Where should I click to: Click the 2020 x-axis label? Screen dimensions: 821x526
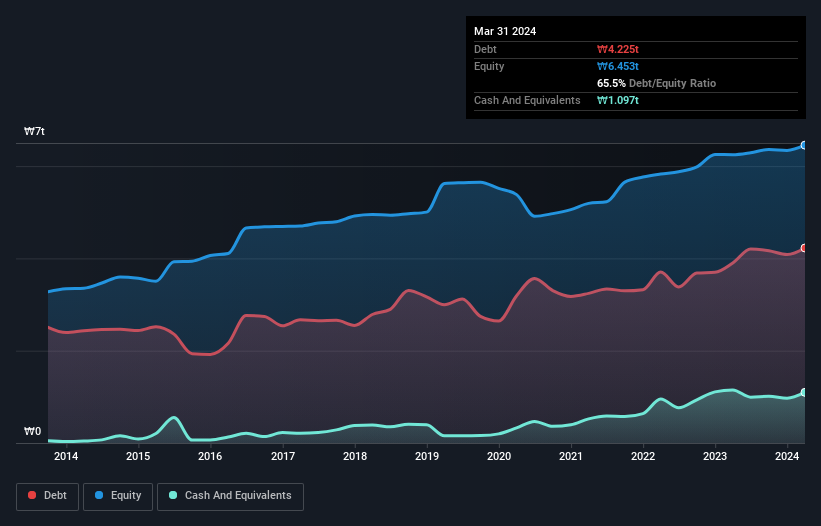coord(499,456)
